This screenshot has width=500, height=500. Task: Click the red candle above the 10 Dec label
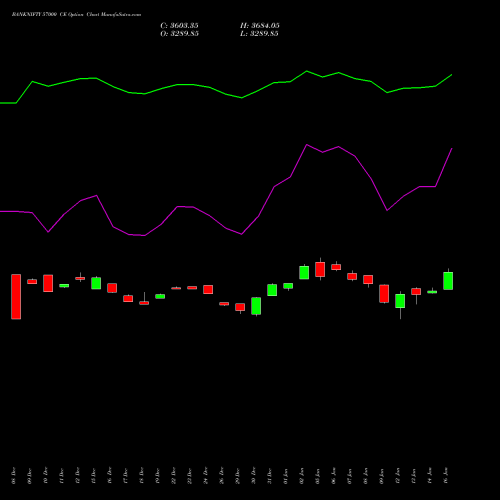coord(48,283)
